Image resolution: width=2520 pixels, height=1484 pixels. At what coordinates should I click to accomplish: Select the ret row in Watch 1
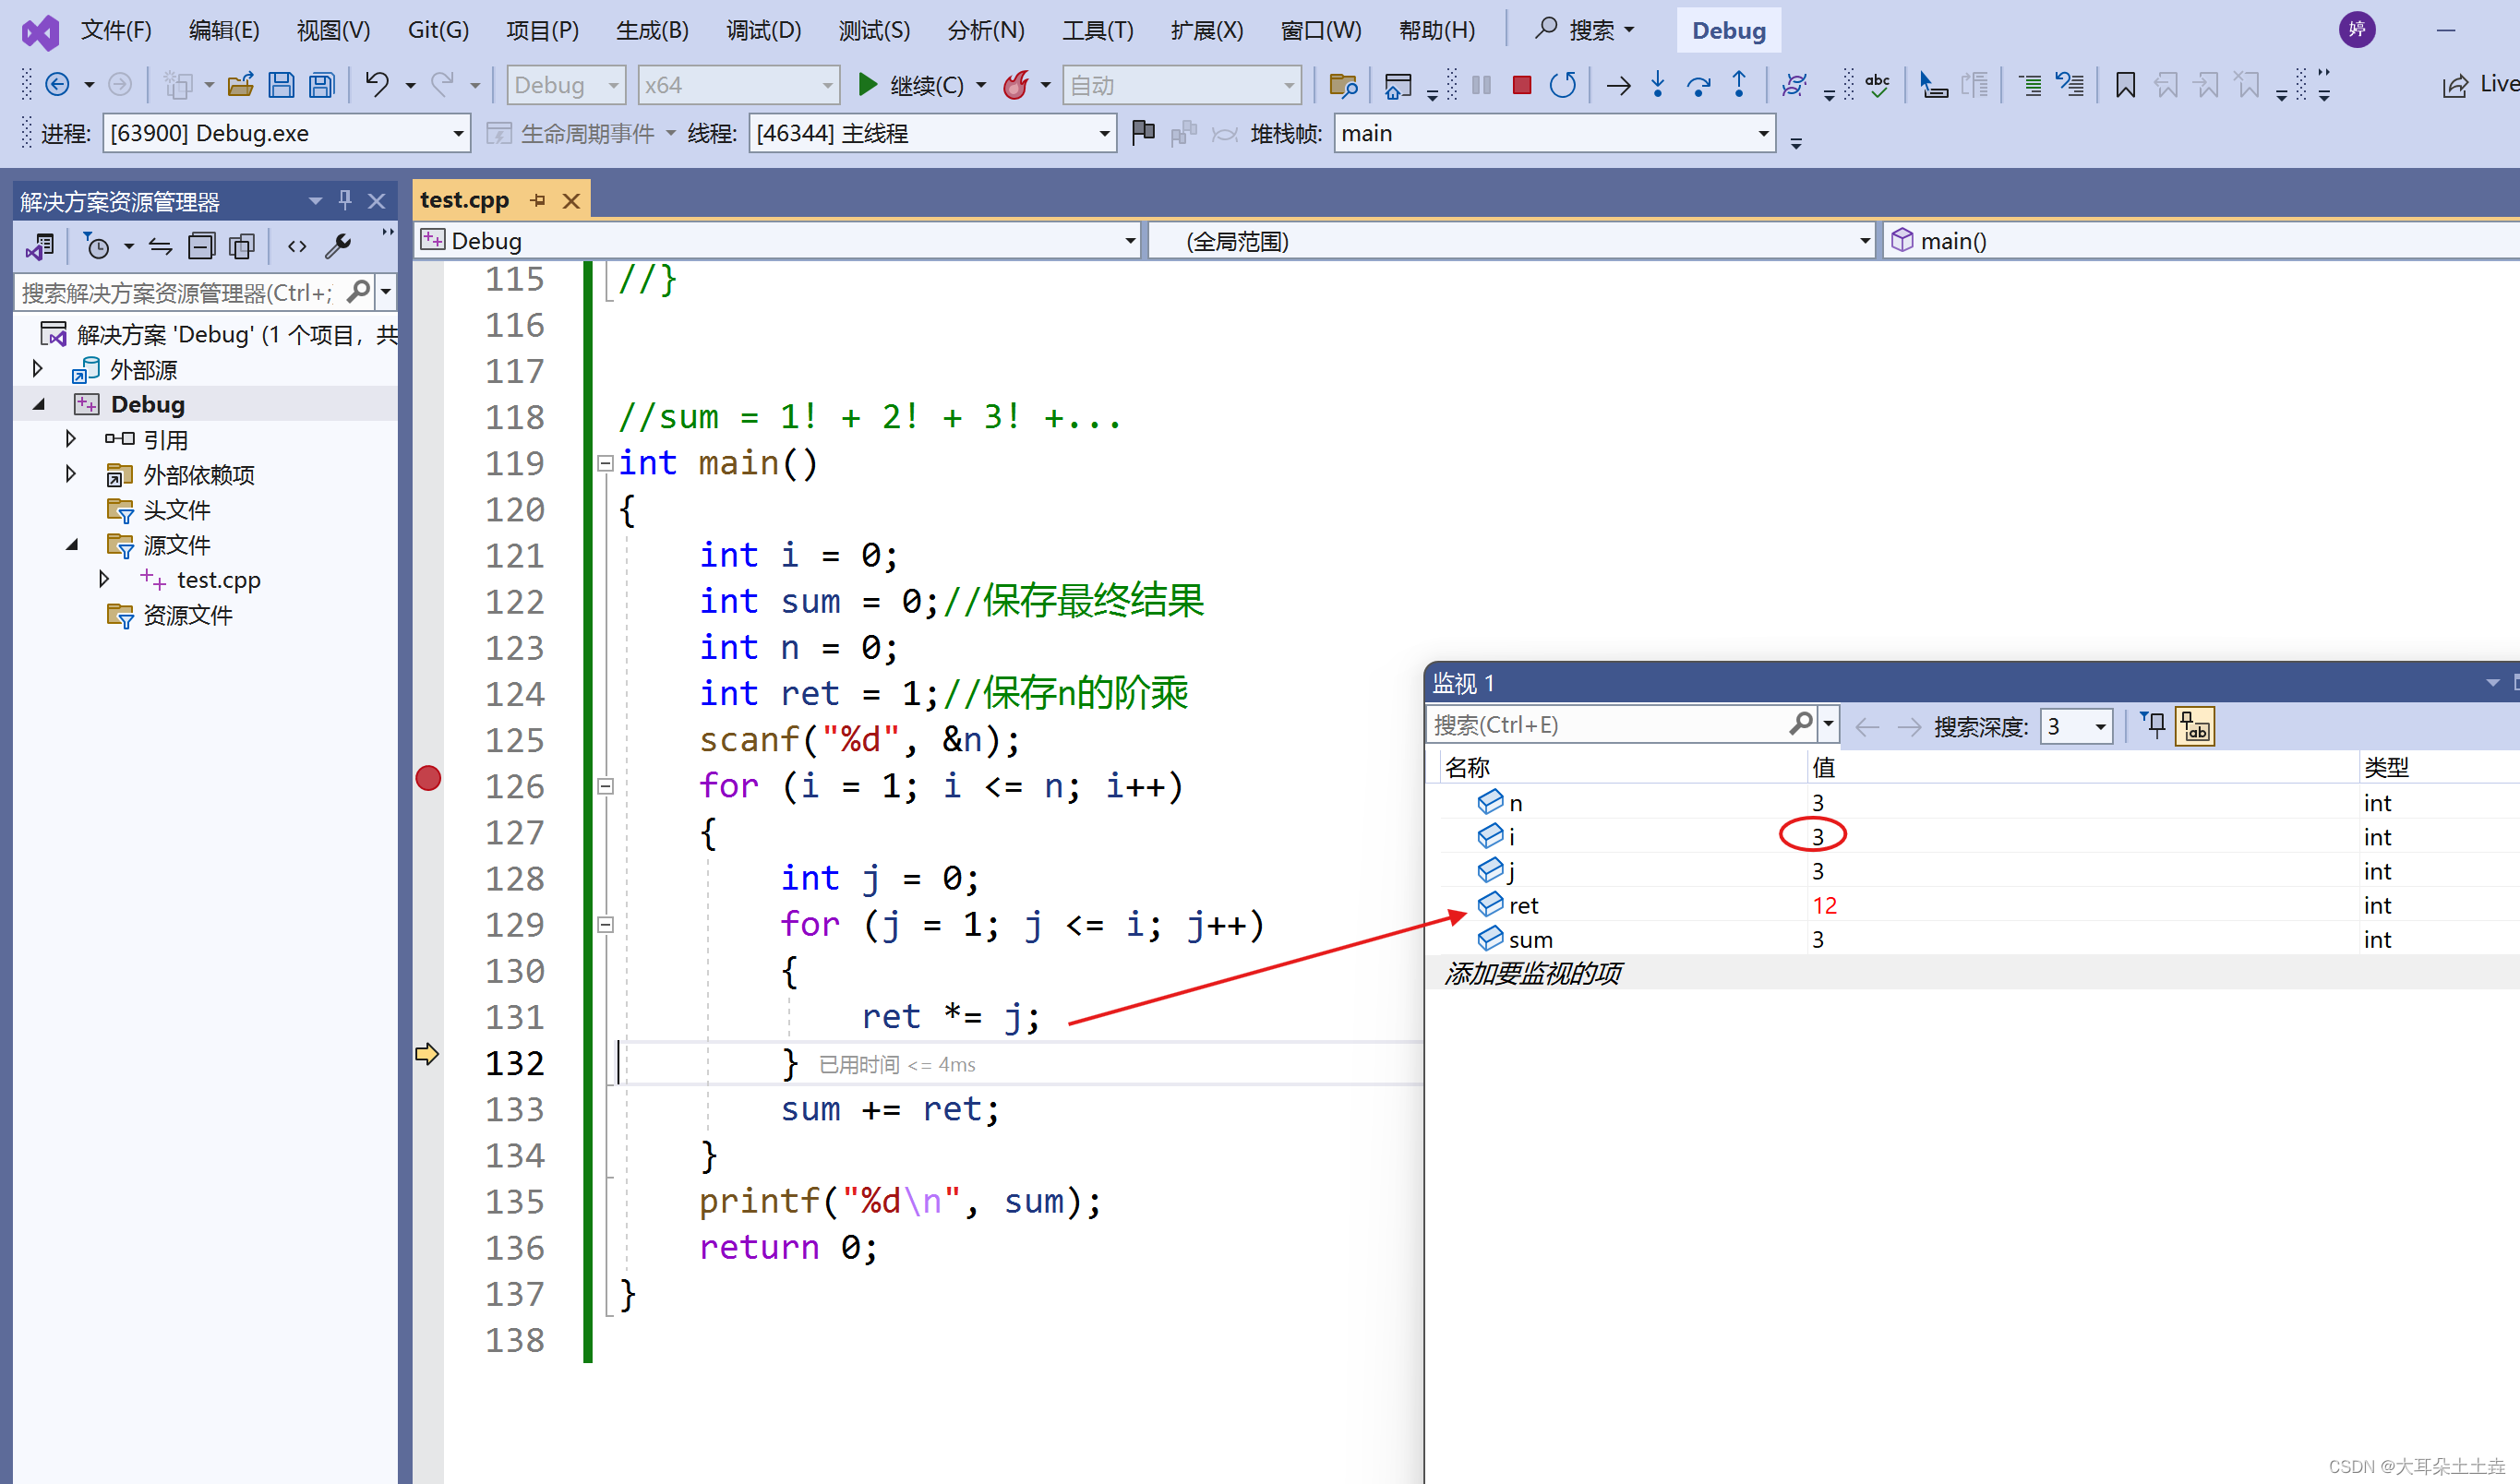(x=1970, y=905)
